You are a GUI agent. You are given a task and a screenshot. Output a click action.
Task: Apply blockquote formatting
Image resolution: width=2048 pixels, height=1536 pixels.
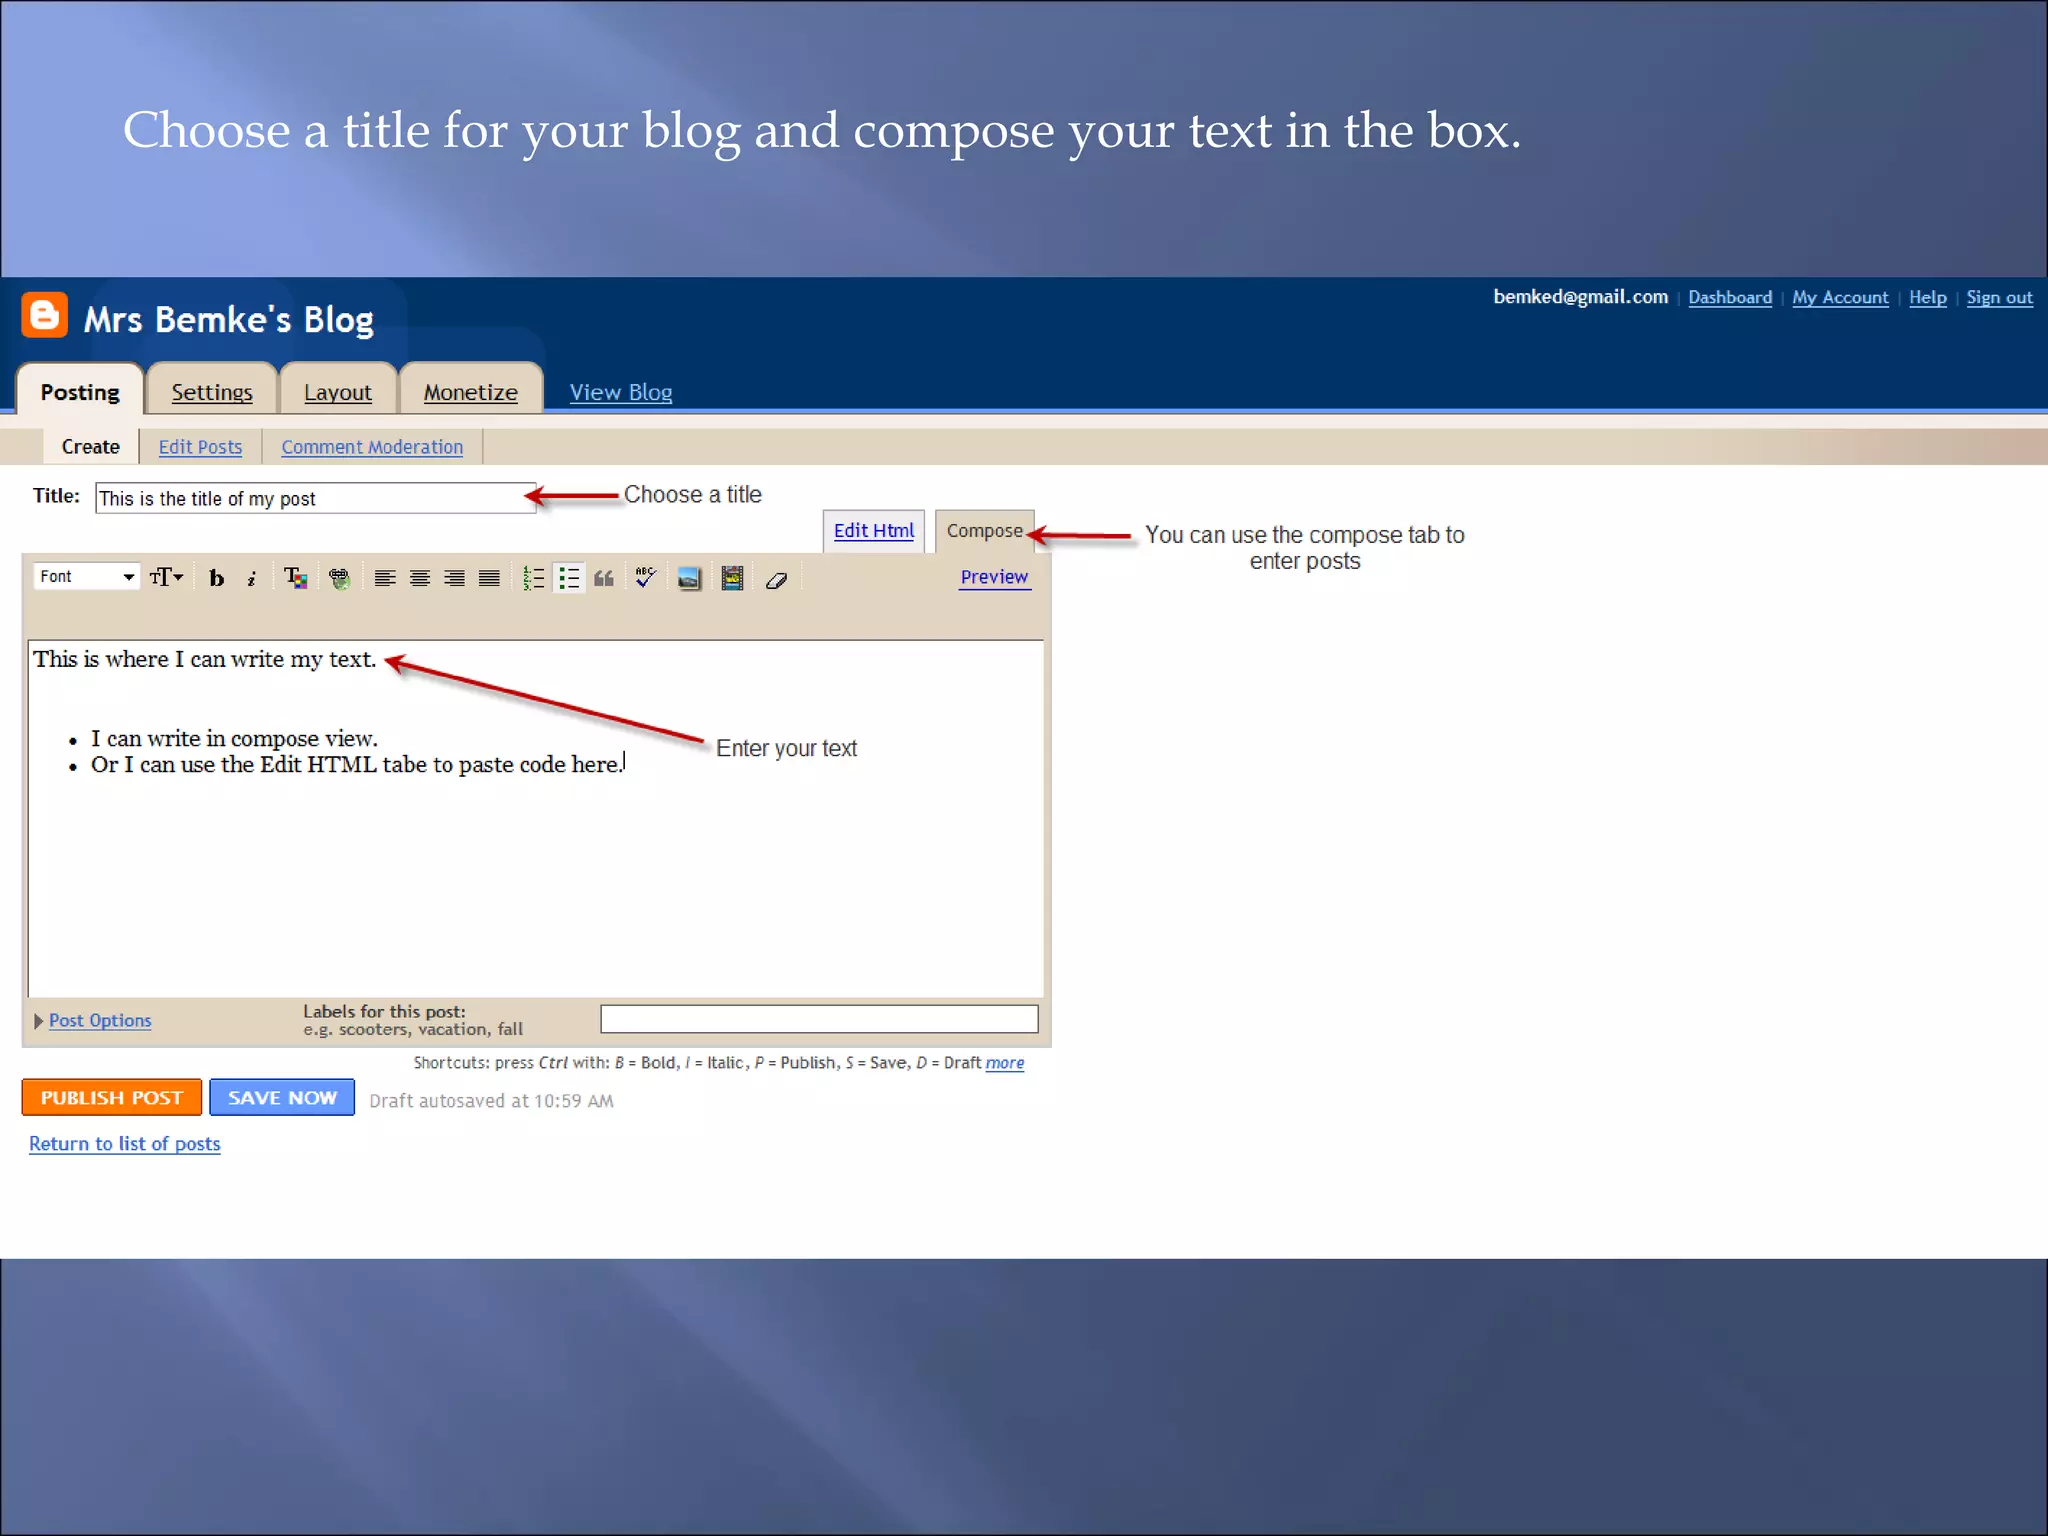604,578
